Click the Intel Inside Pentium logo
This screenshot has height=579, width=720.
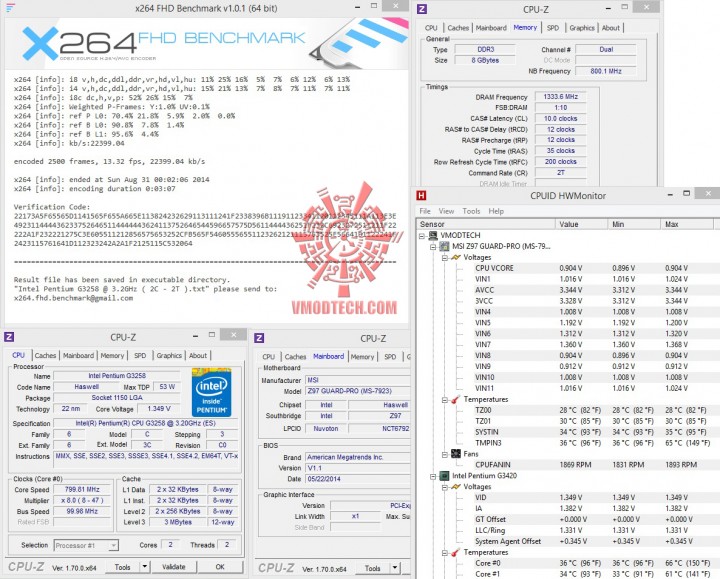211,392
